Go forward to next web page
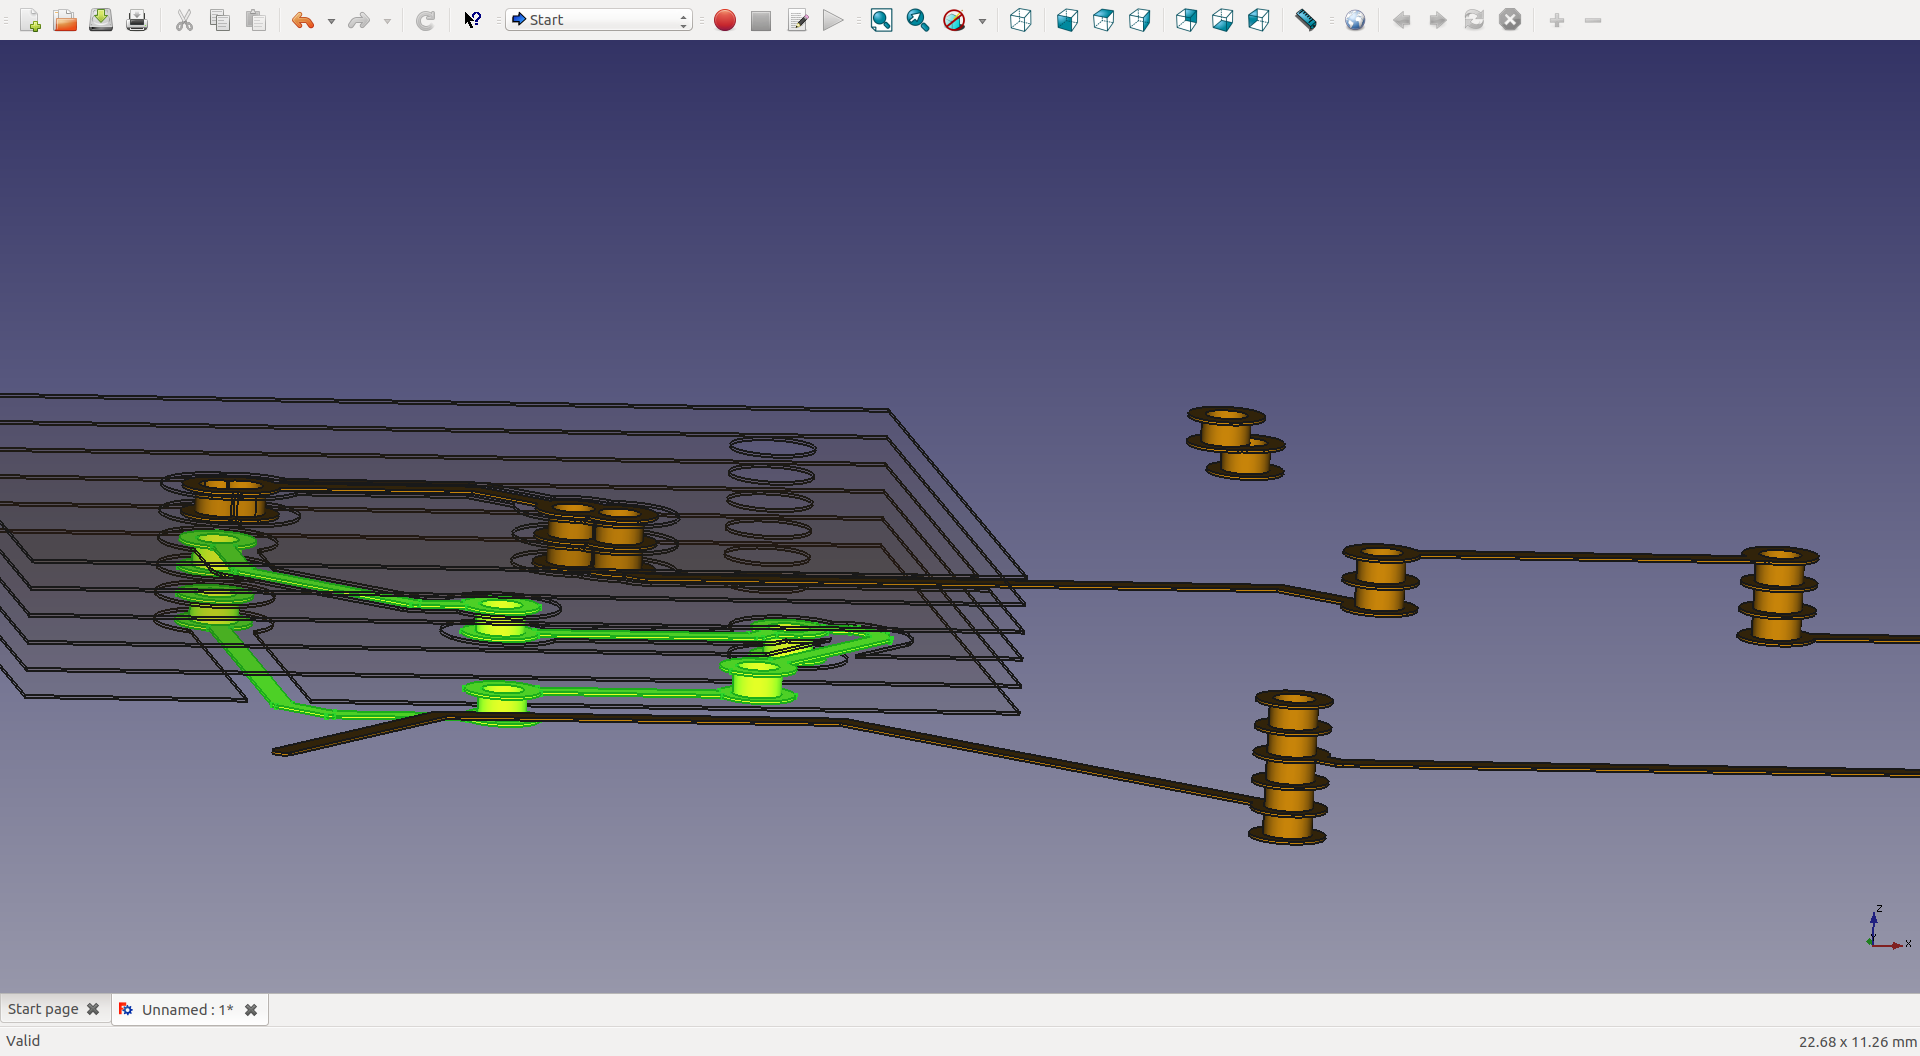The height and width of the screenshot is (1056, 1920). [1438, 20]
